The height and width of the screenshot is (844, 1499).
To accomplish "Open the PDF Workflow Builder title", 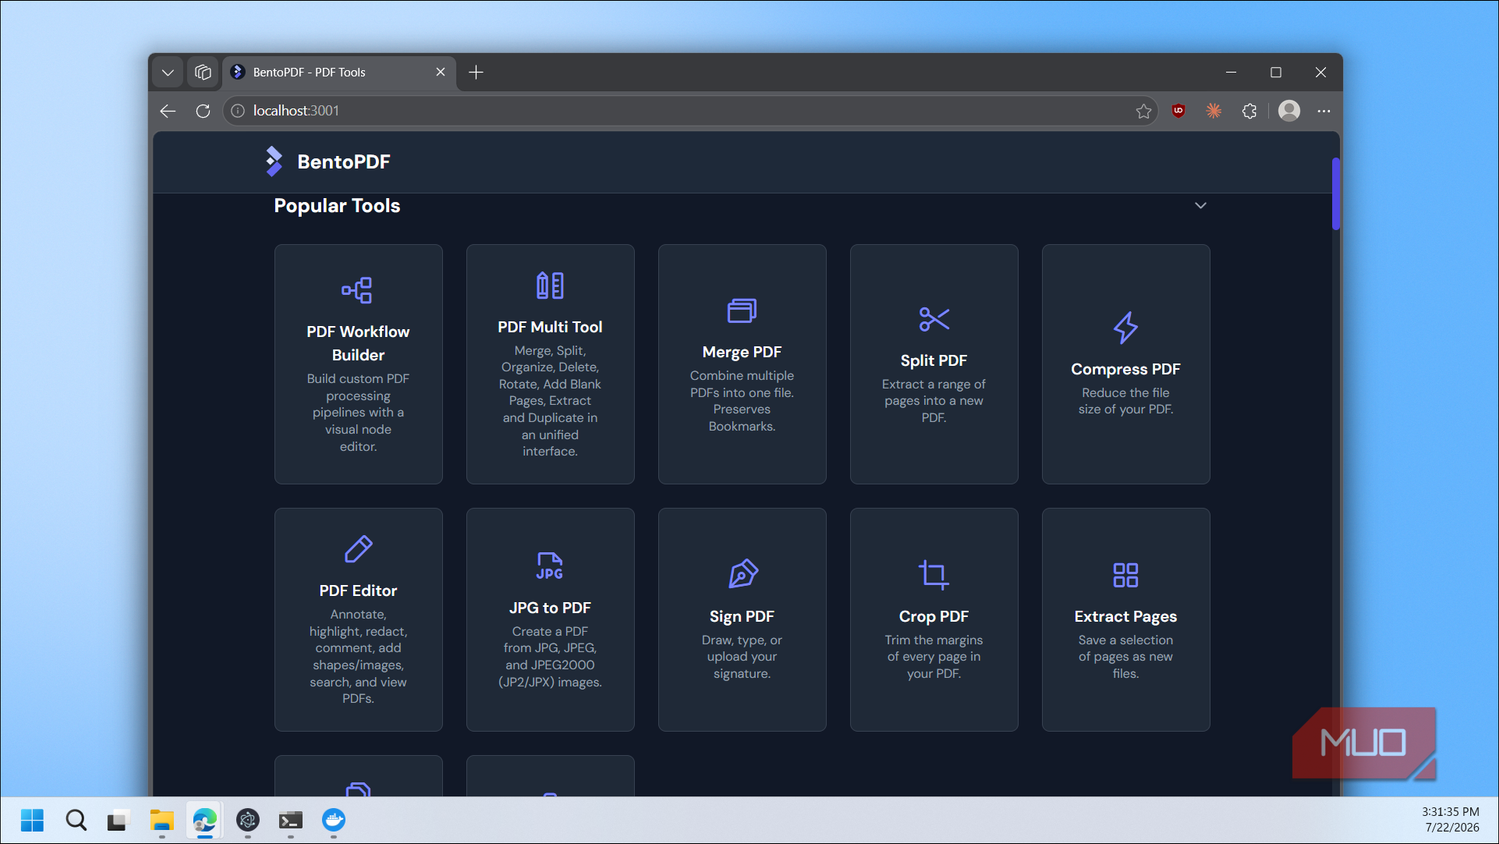I will click(x=358, y=343).
